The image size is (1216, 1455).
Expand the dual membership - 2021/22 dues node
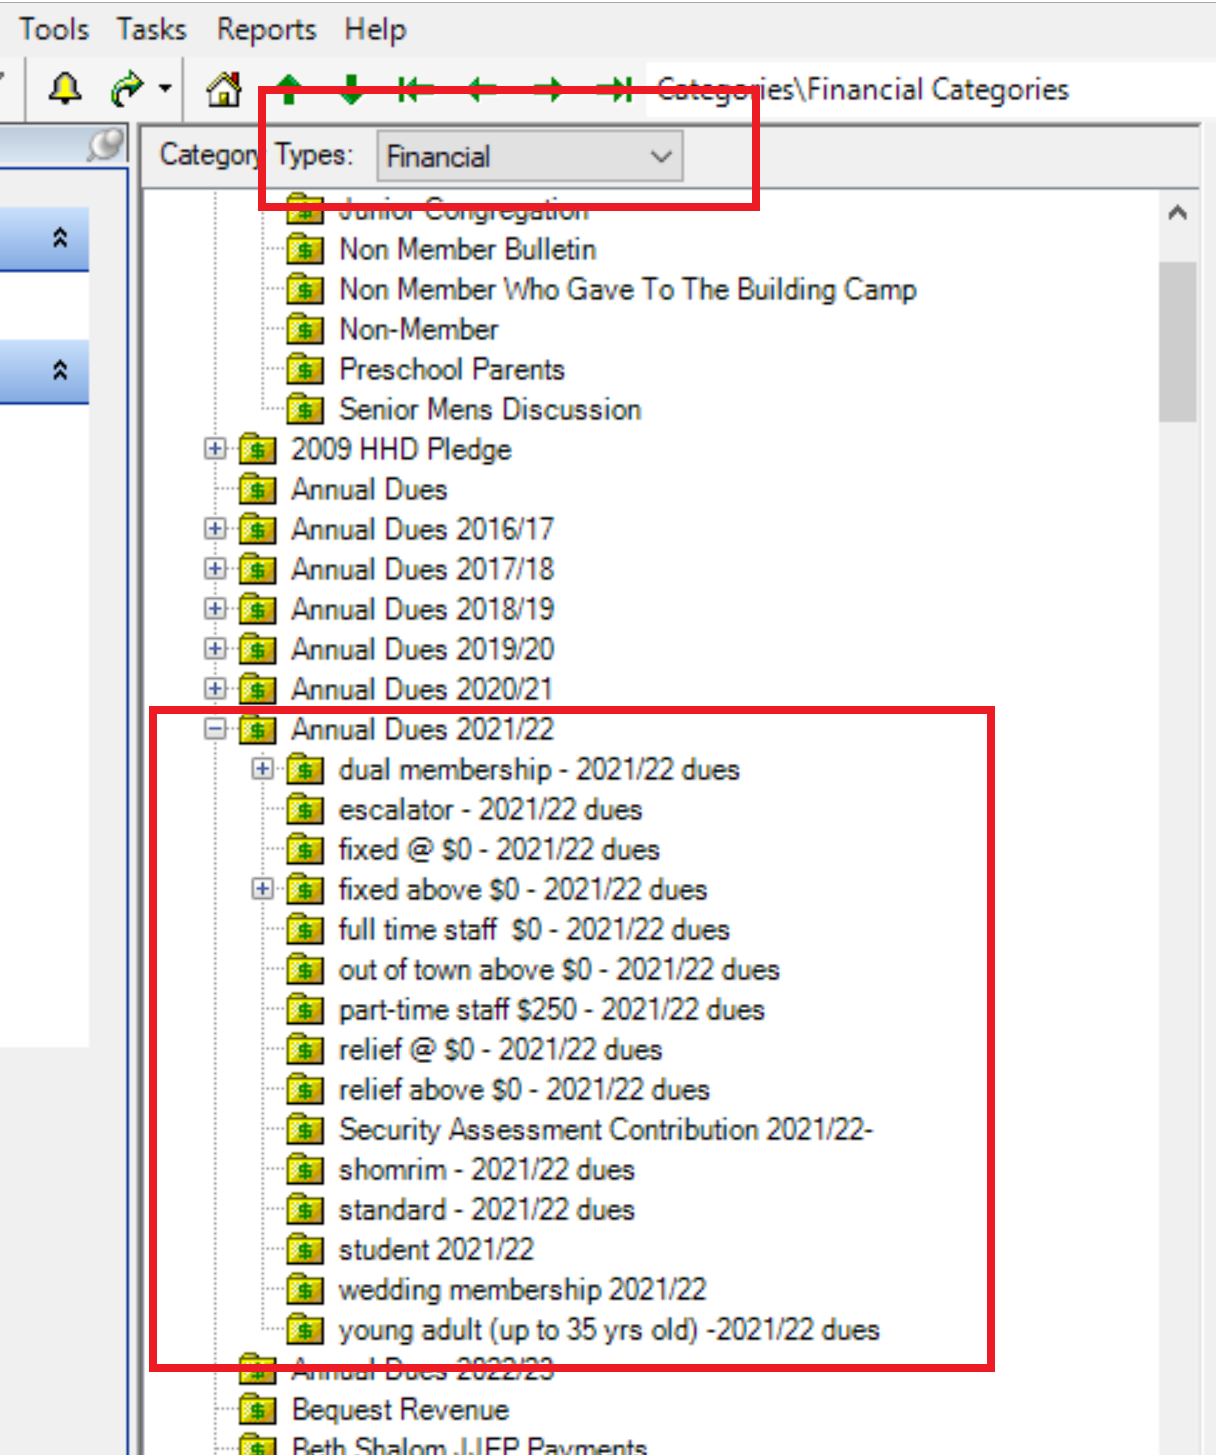click(x=262, y=769)
